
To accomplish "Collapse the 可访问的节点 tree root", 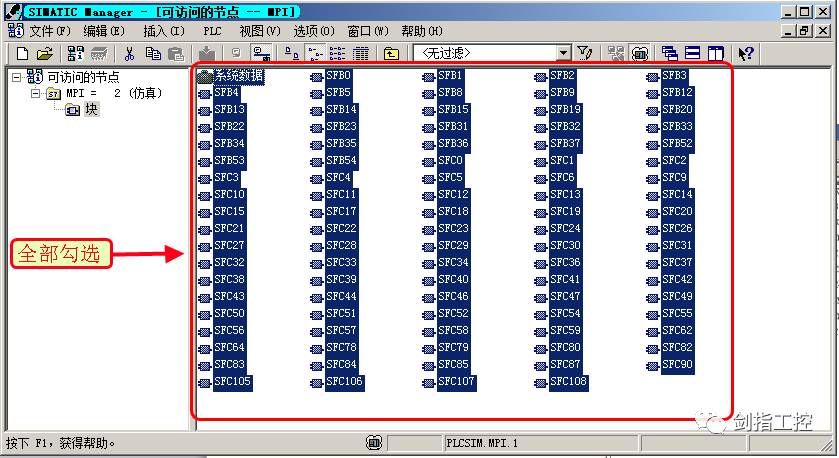I will click(17, 77).
